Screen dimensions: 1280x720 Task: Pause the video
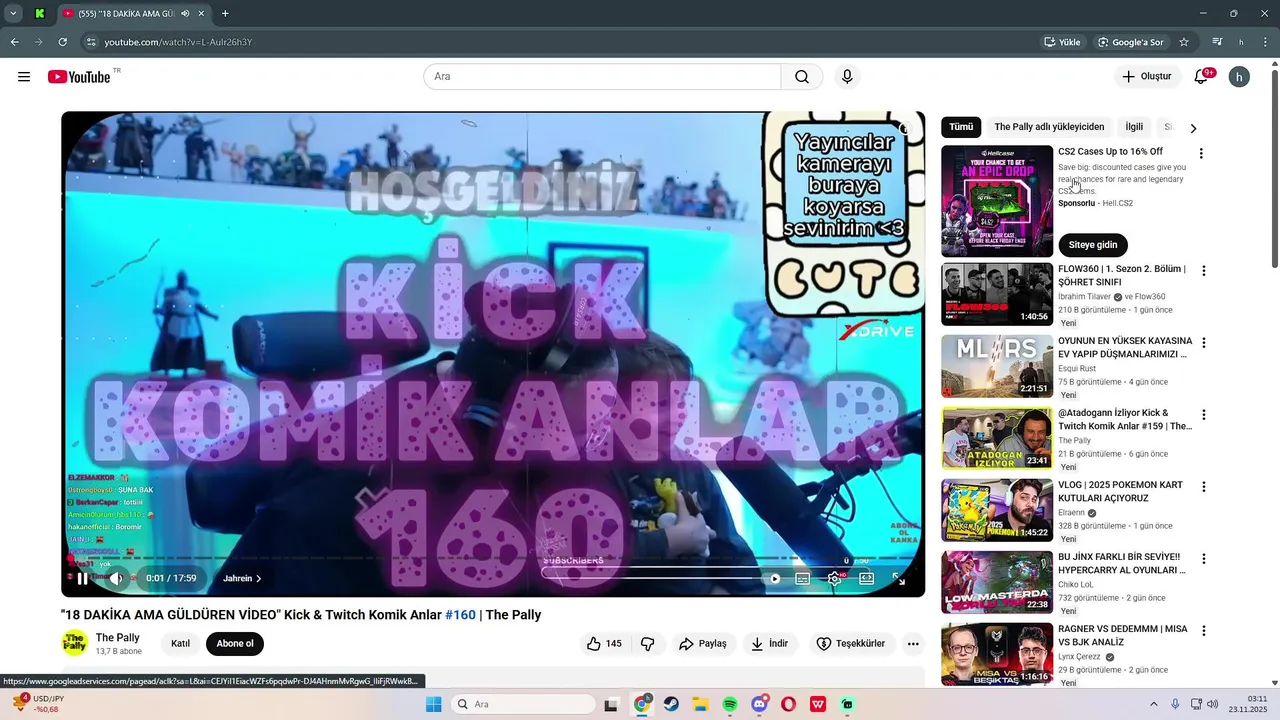[82, 579]
